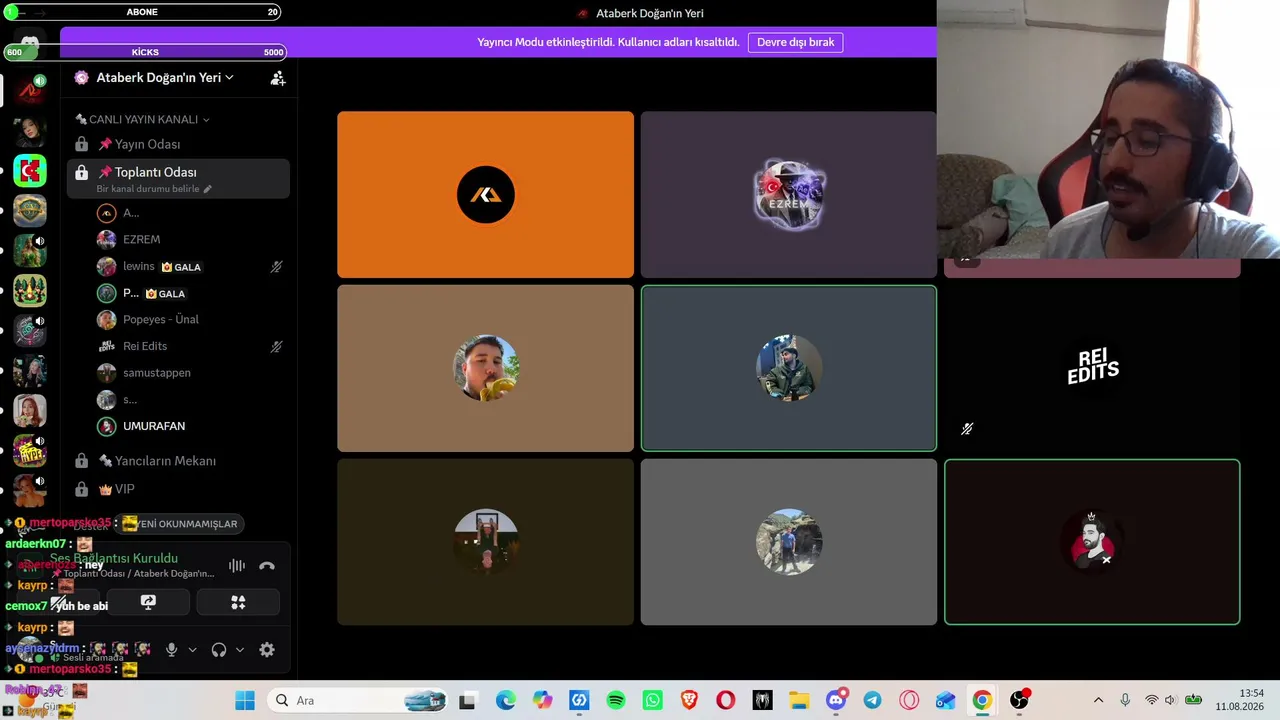Set channel status via Bir kanal durumu belirle
Viewport: 1280px width, 720px height.
coord(148,189)
